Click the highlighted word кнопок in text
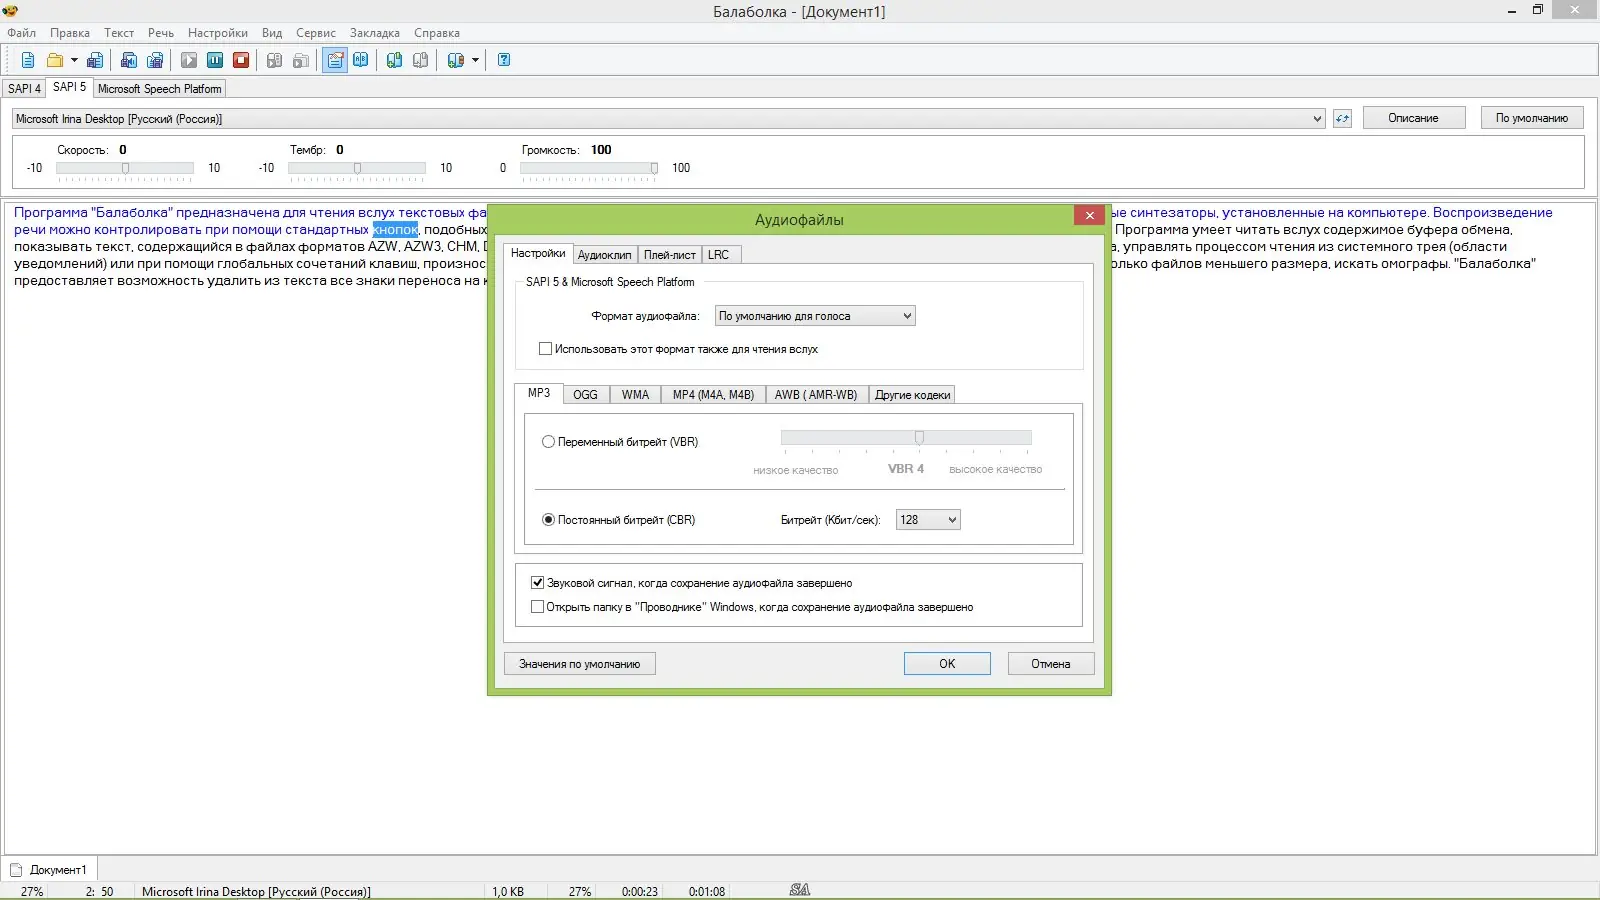1600x900 pixels. coord(396,230)
